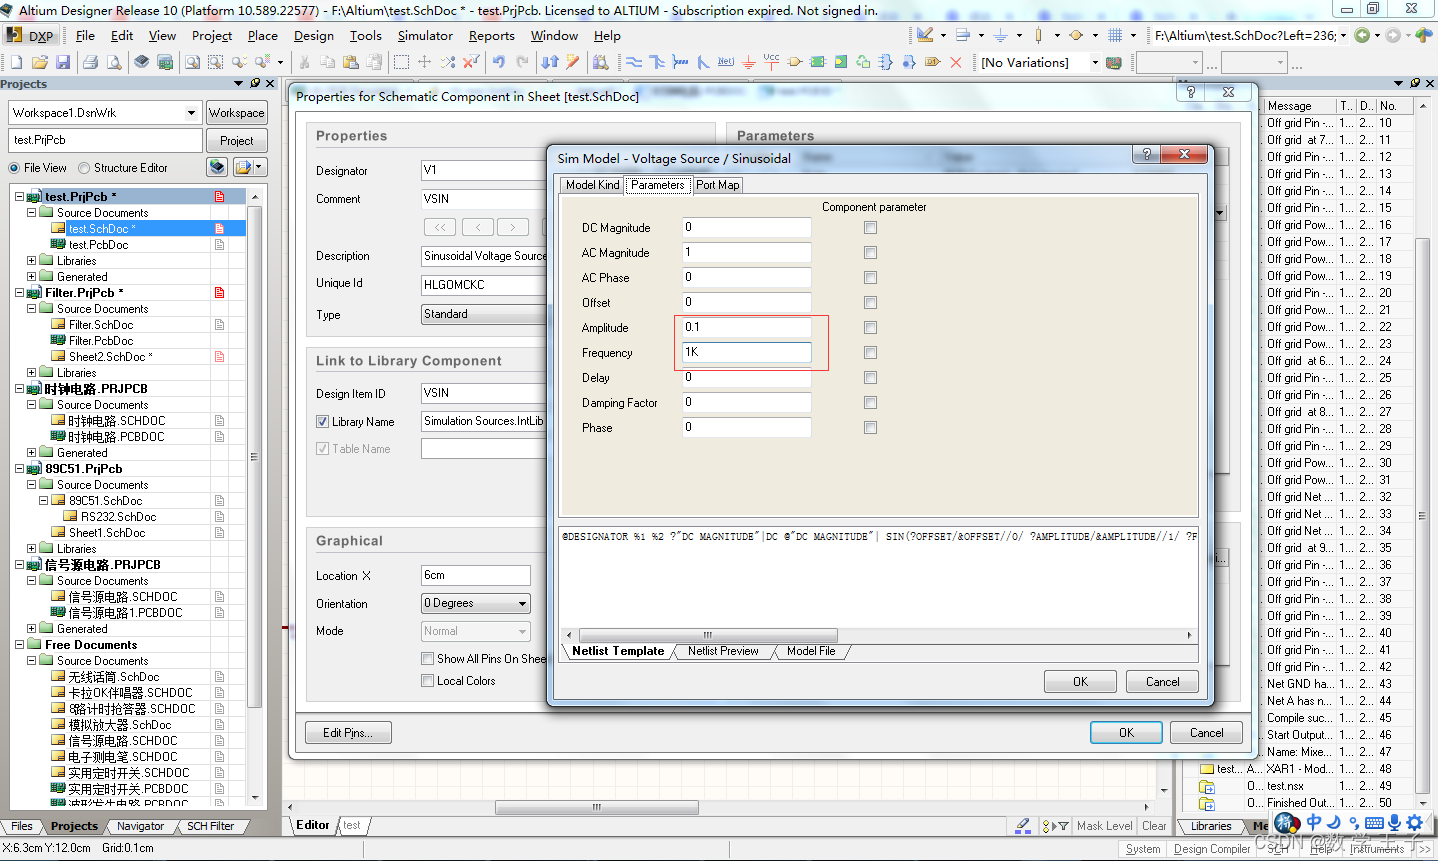1438x861 pixels.
Task: Tick the AC Phase component parameter box
Action: point(870,278)
